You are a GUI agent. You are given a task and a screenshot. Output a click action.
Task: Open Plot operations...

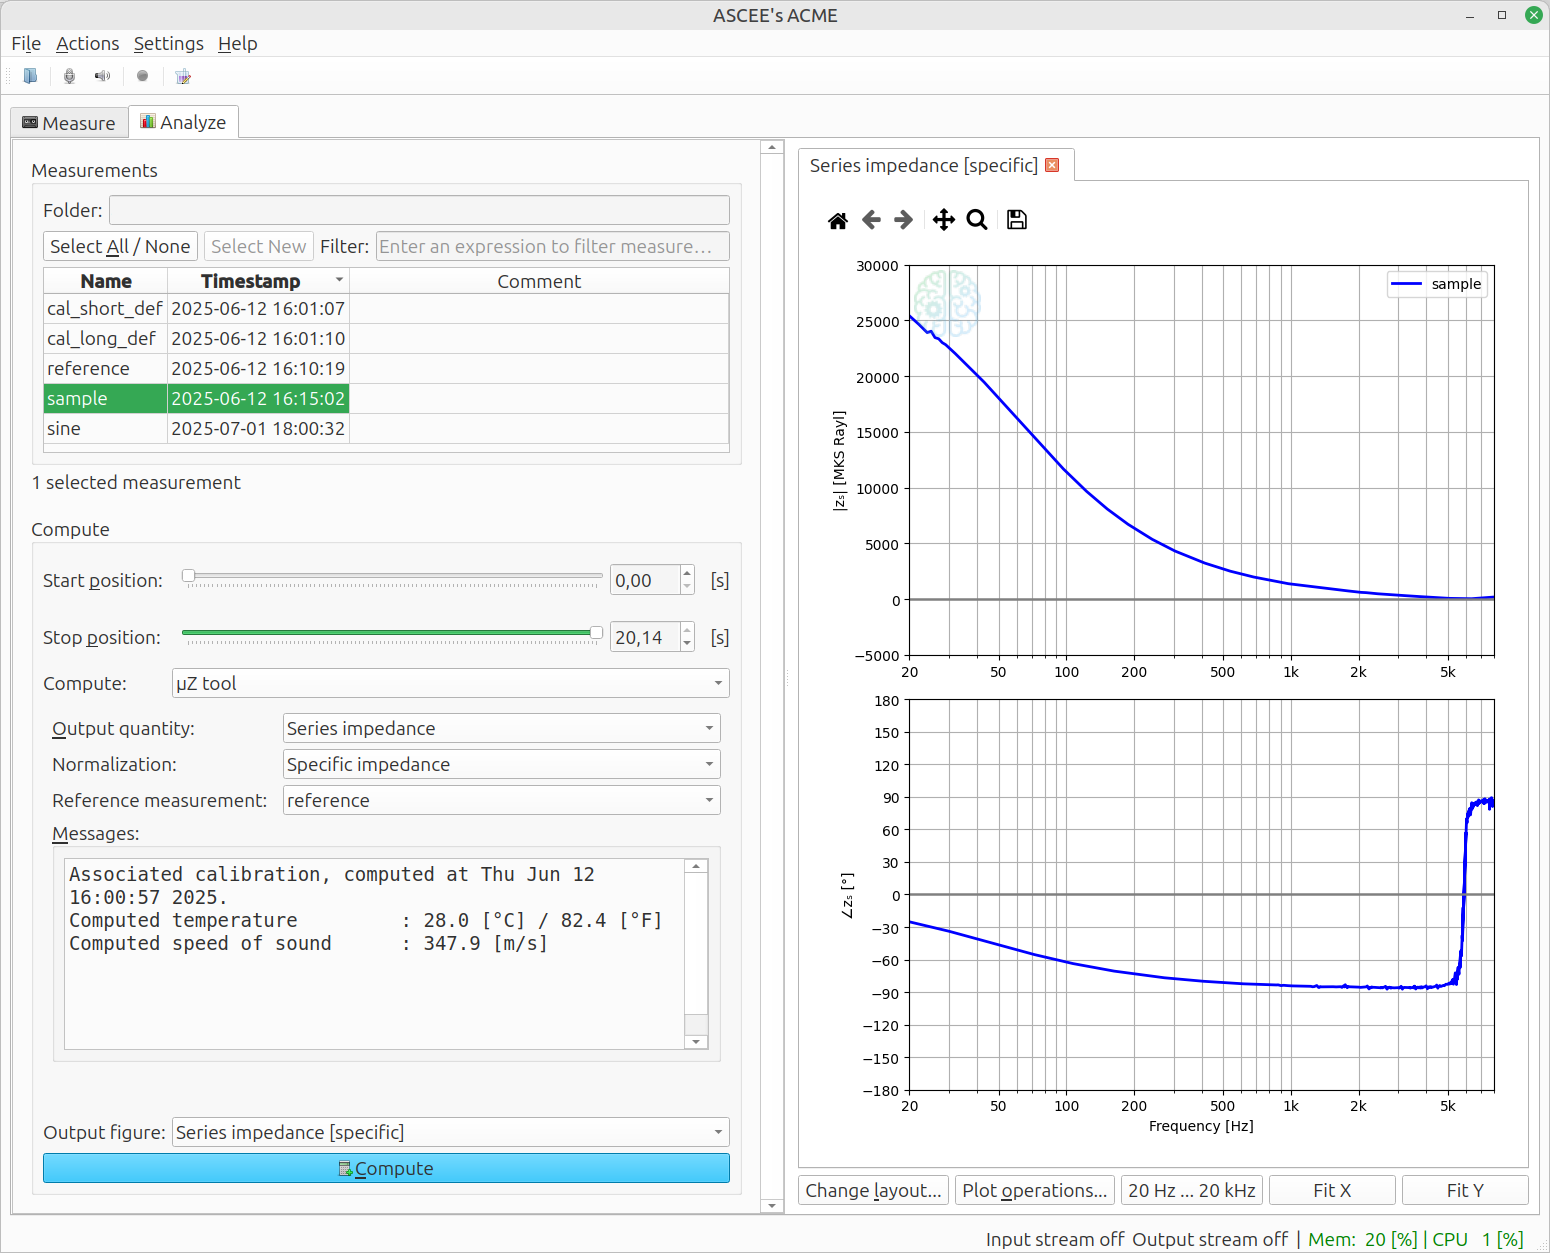[x=1034, y=1190]
